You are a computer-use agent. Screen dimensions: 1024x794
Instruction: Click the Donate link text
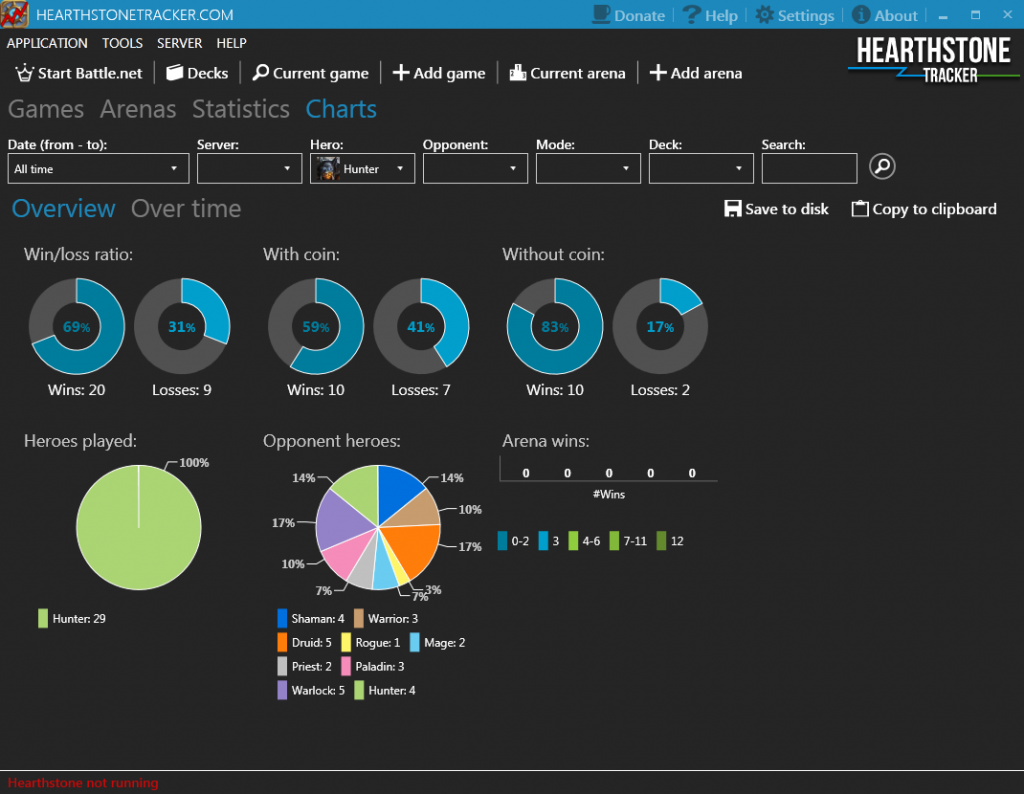639,16
